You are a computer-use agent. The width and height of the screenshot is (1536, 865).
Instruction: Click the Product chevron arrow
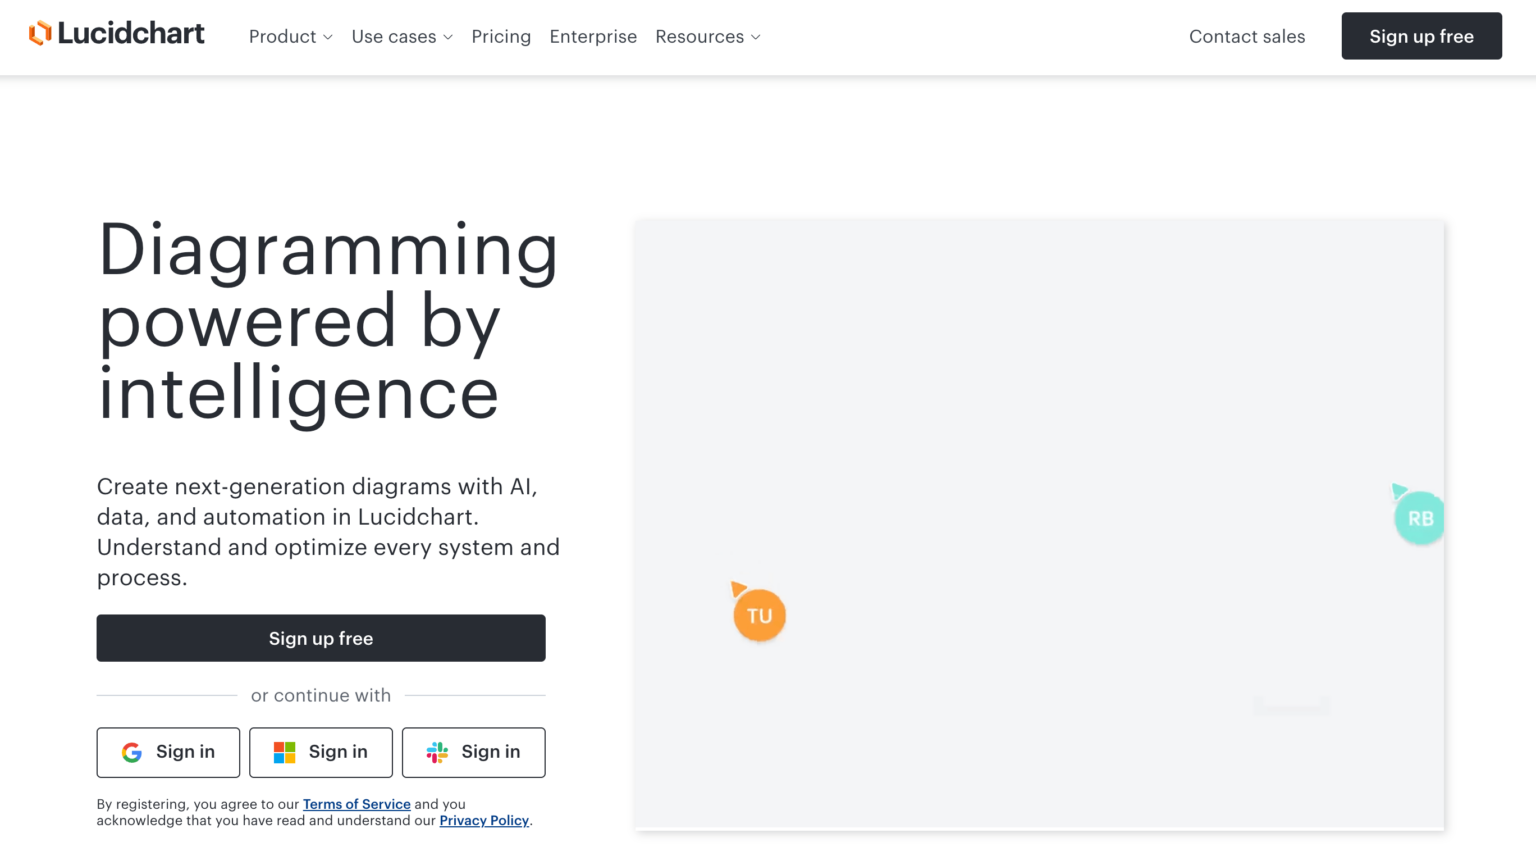coord(328,38)
